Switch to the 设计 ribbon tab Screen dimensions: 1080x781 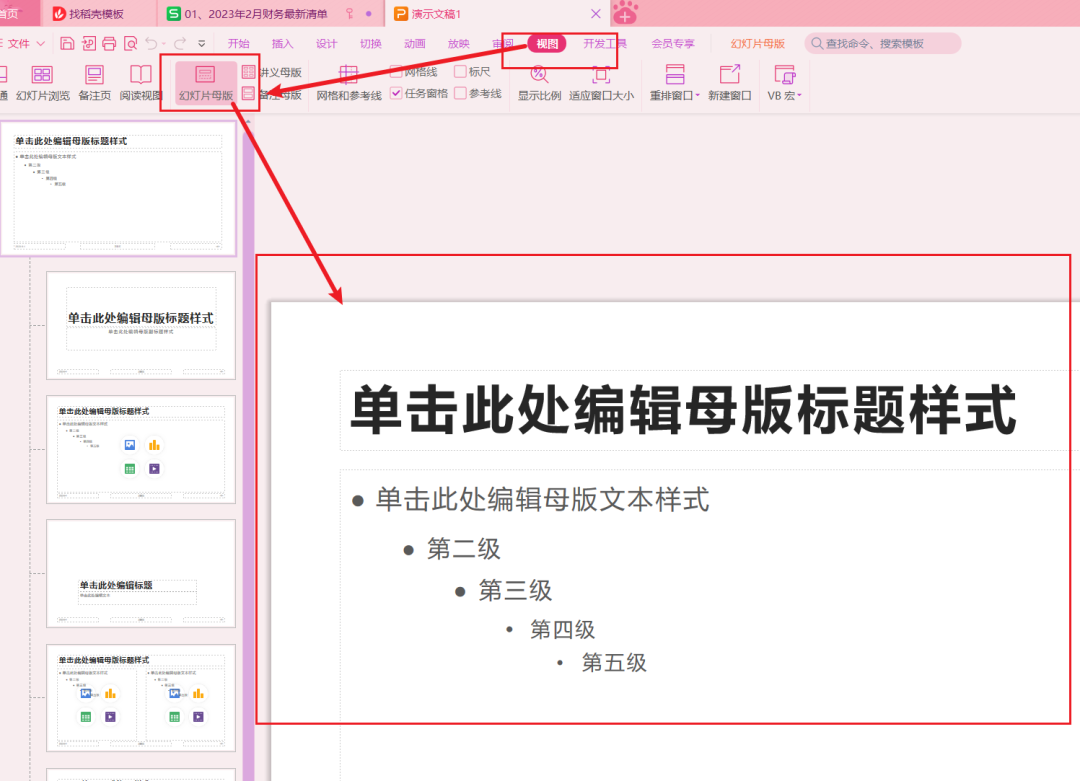[x=326, y=43]
